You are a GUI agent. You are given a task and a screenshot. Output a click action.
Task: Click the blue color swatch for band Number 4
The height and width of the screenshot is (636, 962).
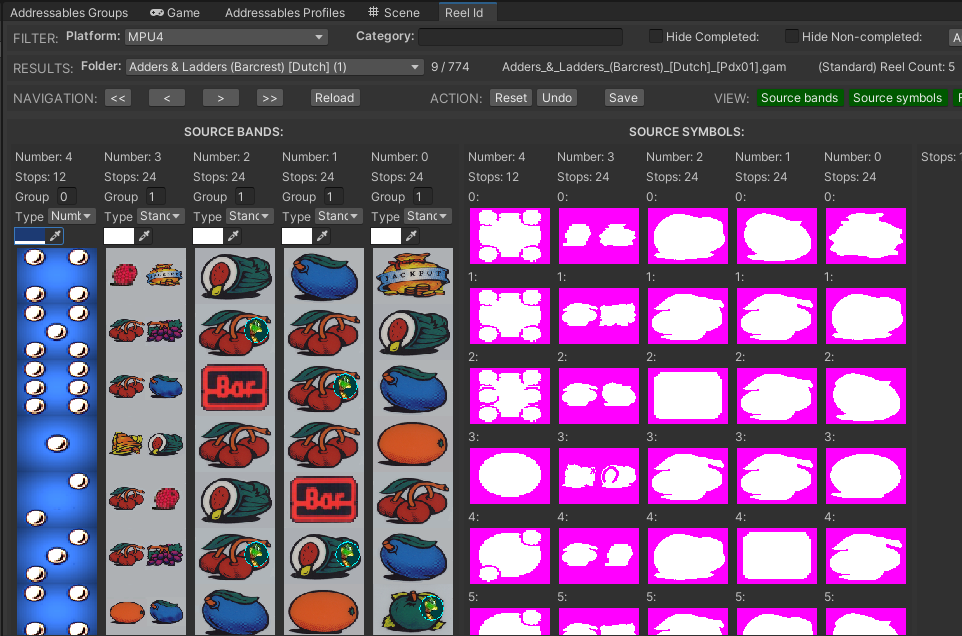[30, 236]
